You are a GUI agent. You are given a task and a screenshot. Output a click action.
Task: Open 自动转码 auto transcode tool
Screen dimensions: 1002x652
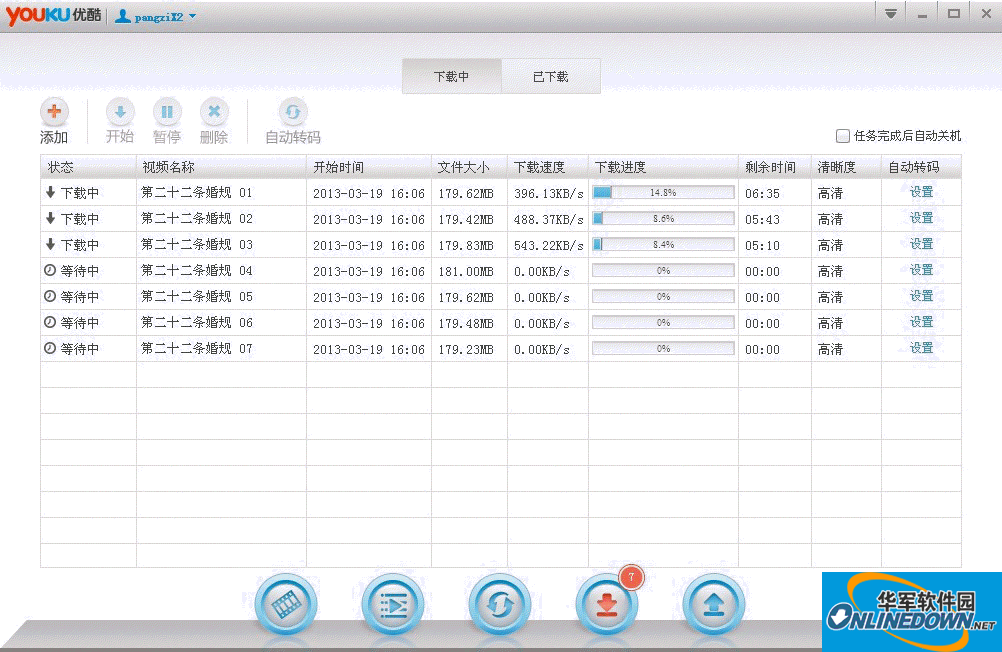(x=292, y=113)
